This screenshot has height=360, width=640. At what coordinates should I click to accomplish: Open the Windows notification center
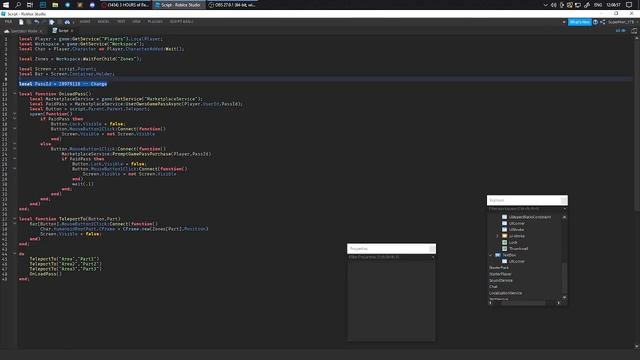629,5
